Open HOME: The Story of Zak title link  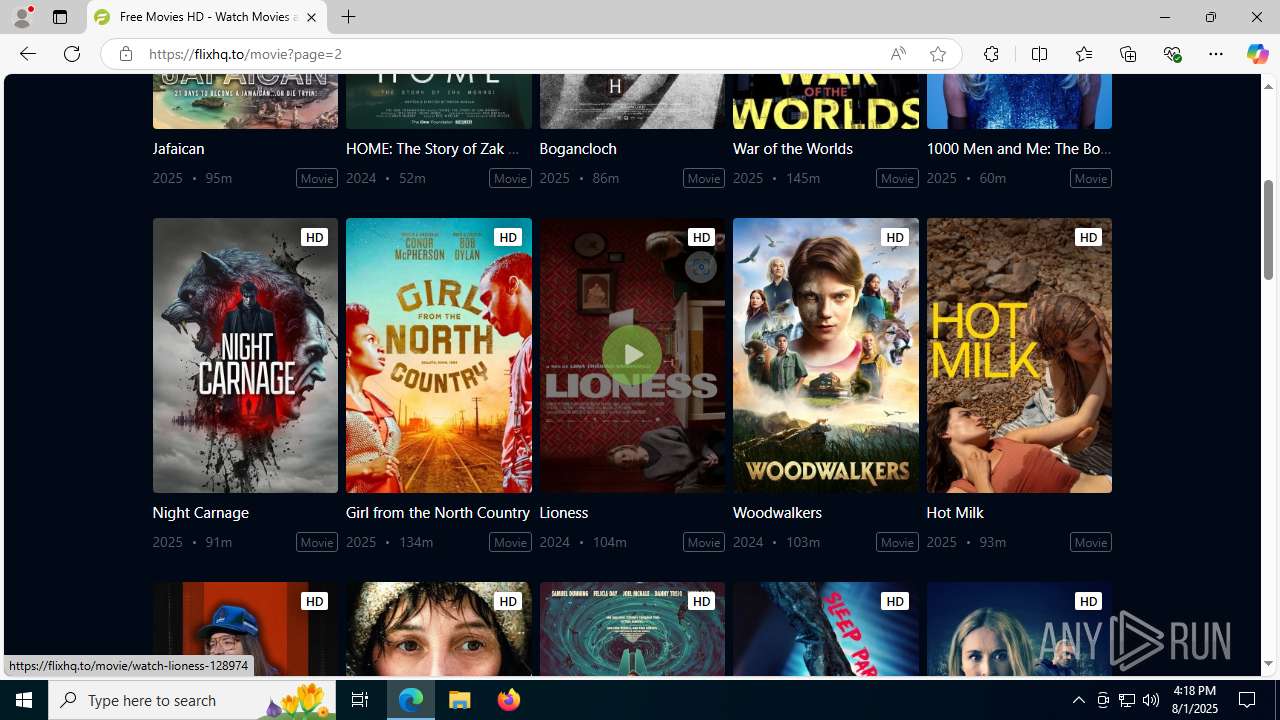pos(432,148)
